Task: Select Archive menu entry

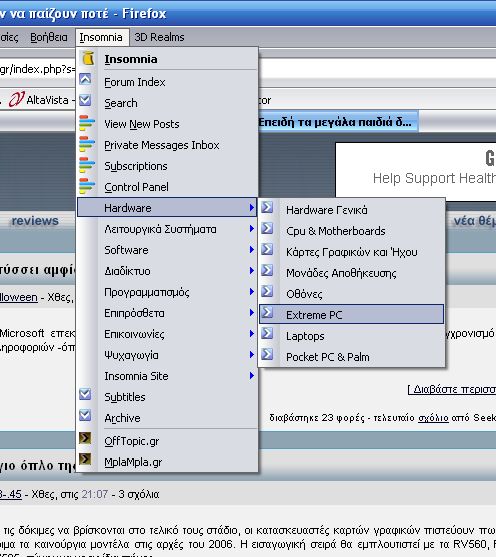Action: (167, 418)
